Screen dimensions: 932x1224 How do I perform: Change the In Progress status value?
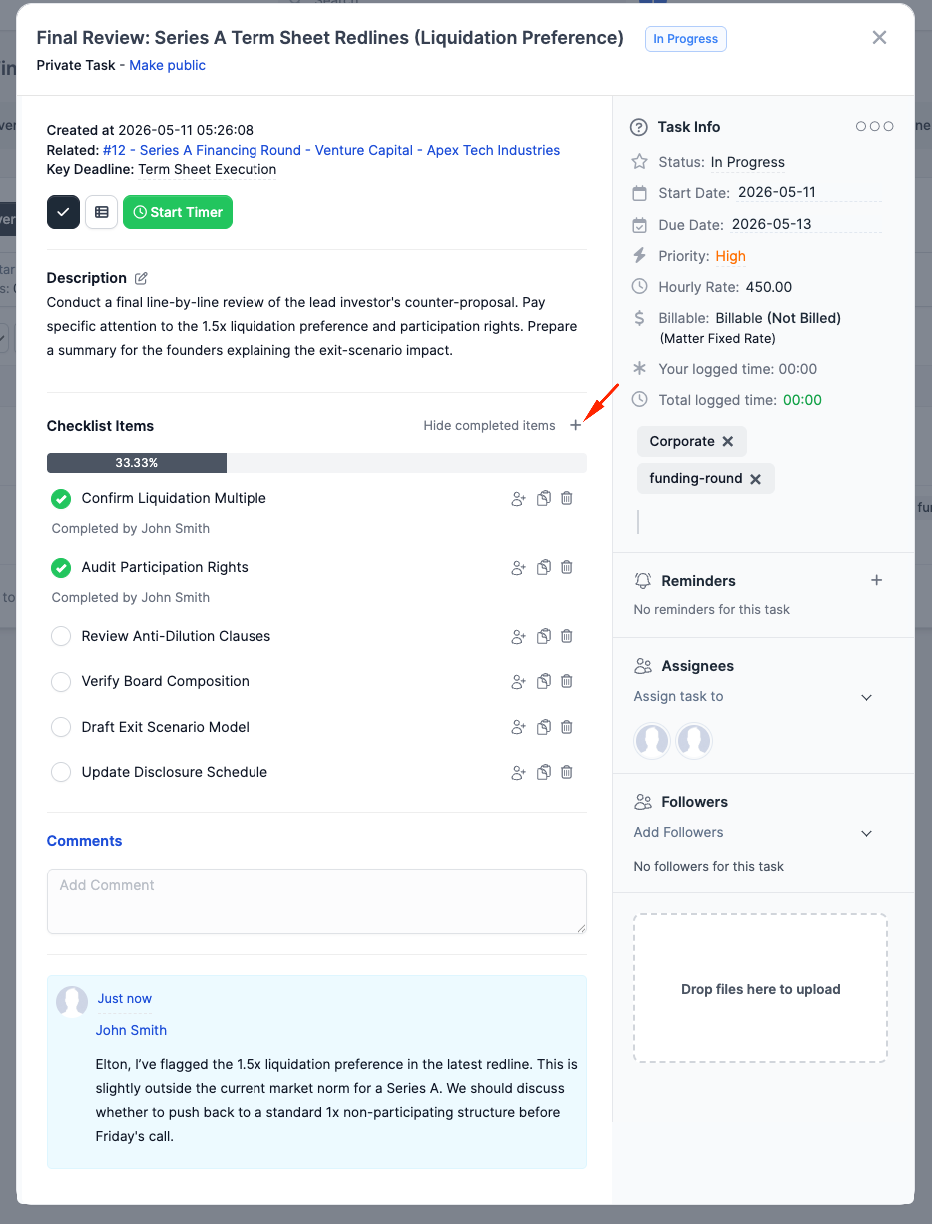click(747, 162)
